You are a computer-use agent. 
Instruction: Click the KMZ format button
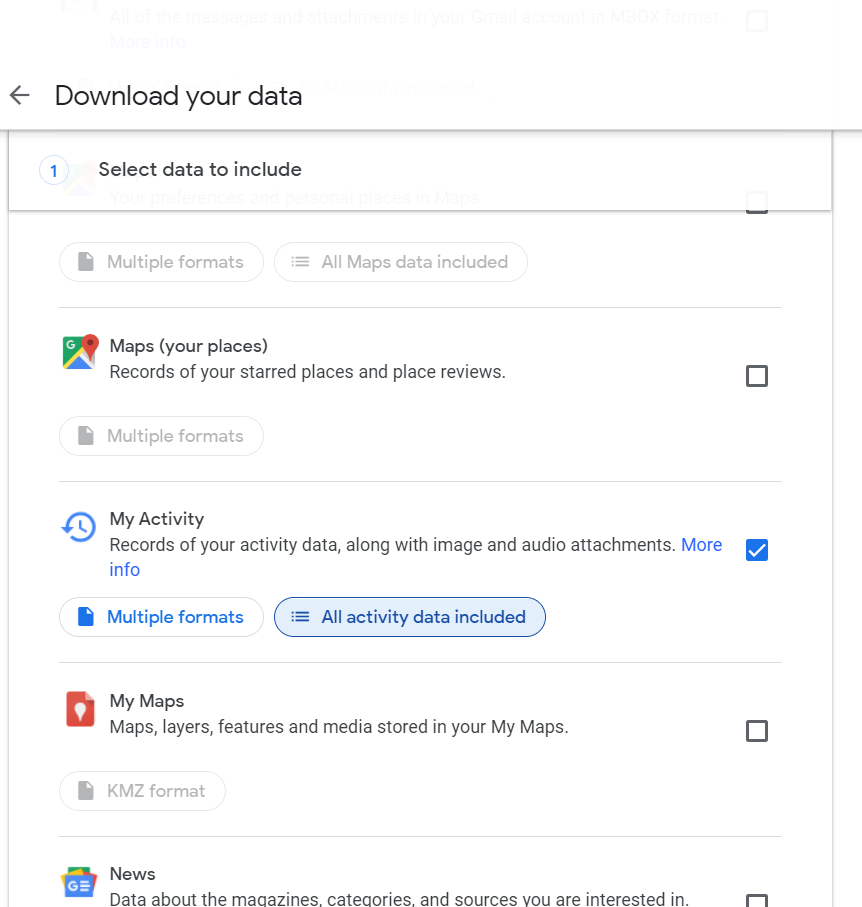click(143, 791)
